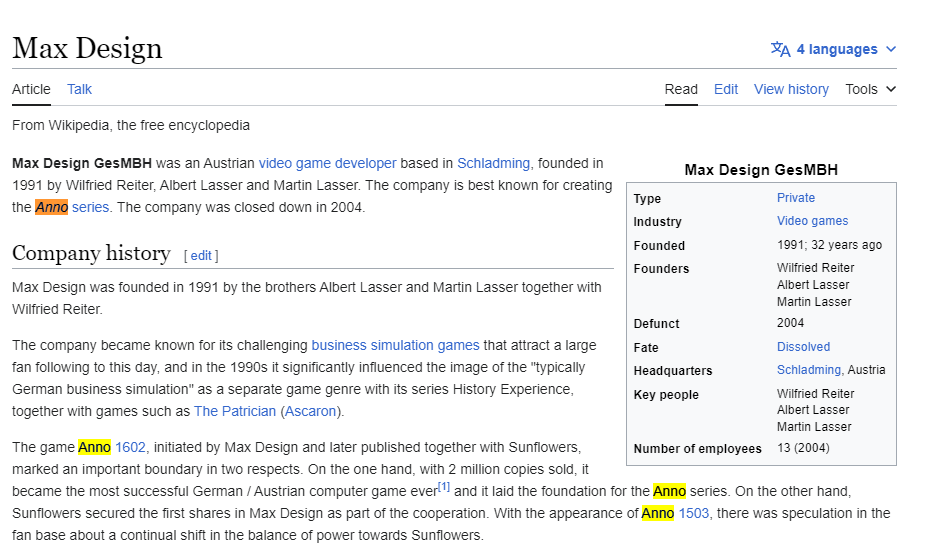The height and width of the screenshot is (545, 926).
Task: Select the infobox title Max Design GesMBH
Action: pyautogui.click(x=761, y=170)
